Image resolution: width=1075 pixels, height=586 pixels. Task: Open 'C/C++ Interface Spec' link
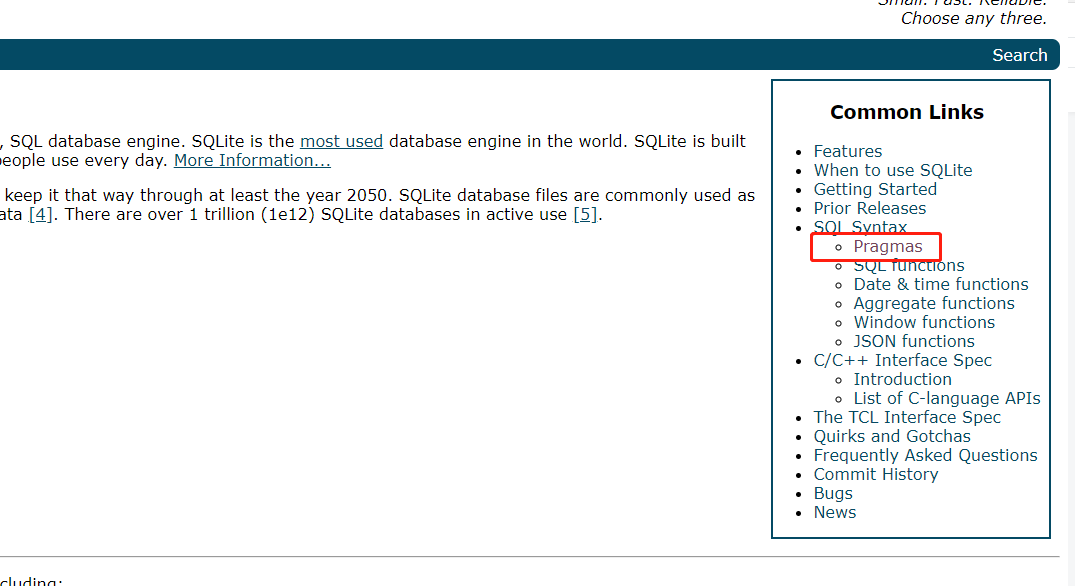pos(902,361)
